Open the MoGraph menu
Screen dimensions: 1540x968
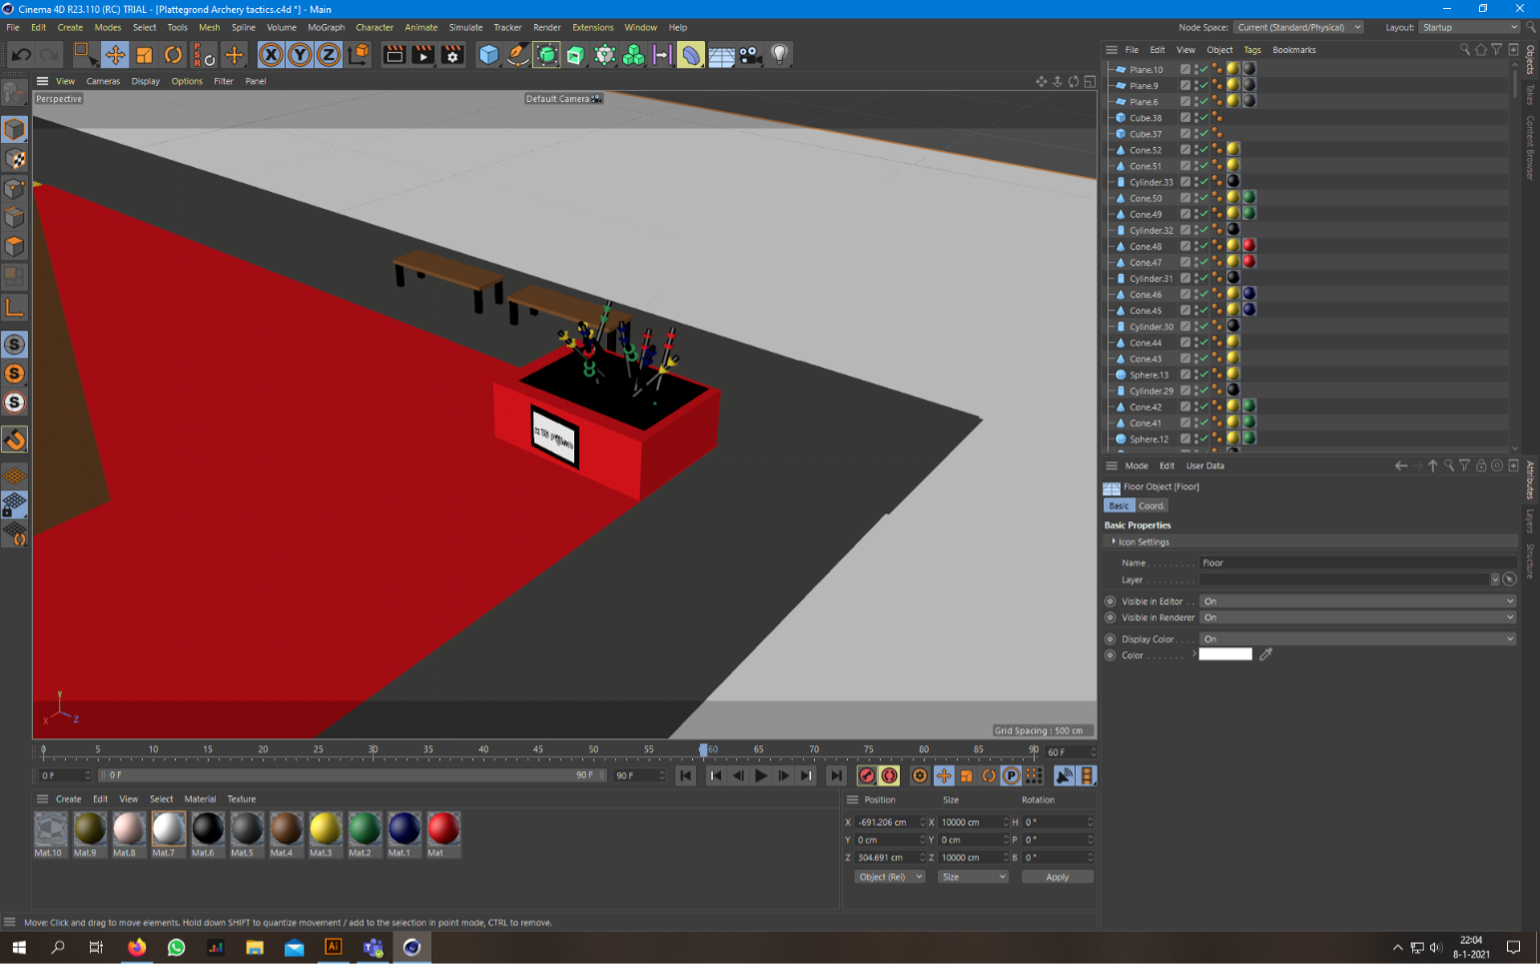(x=325, y=27)
